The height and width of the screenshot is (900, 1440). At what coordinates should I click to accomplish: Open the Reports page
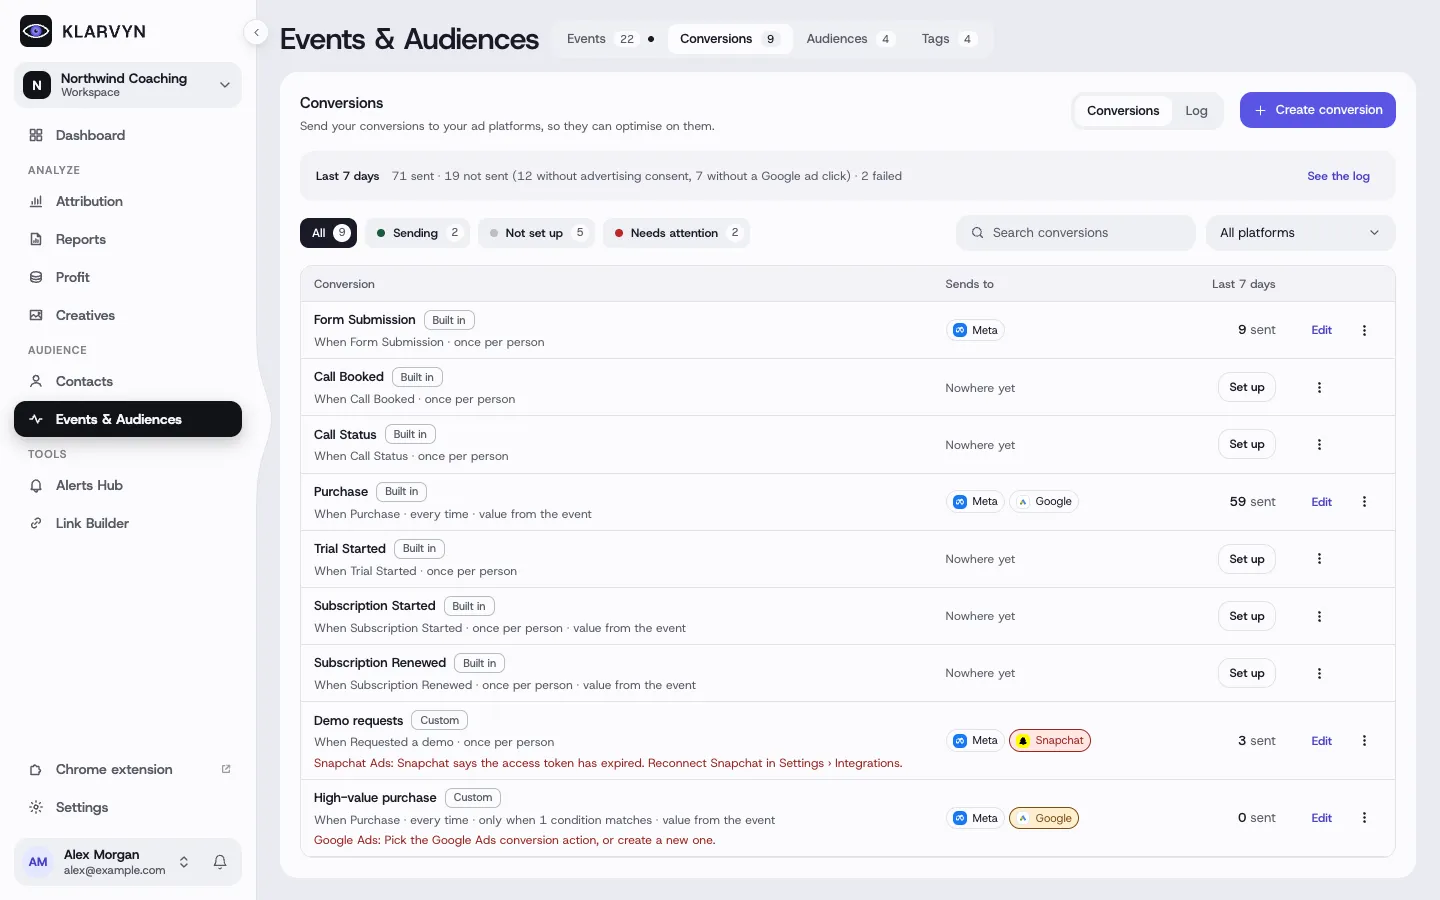pyautogui.click(x=128, y=239)
